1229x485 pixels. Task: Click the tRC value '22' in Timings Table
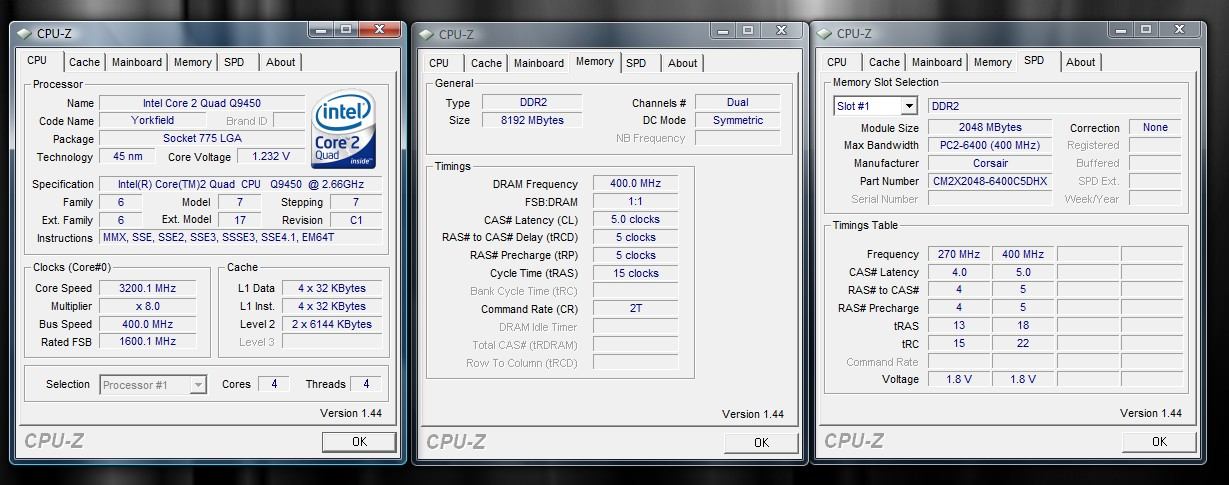coord(1023,344)
